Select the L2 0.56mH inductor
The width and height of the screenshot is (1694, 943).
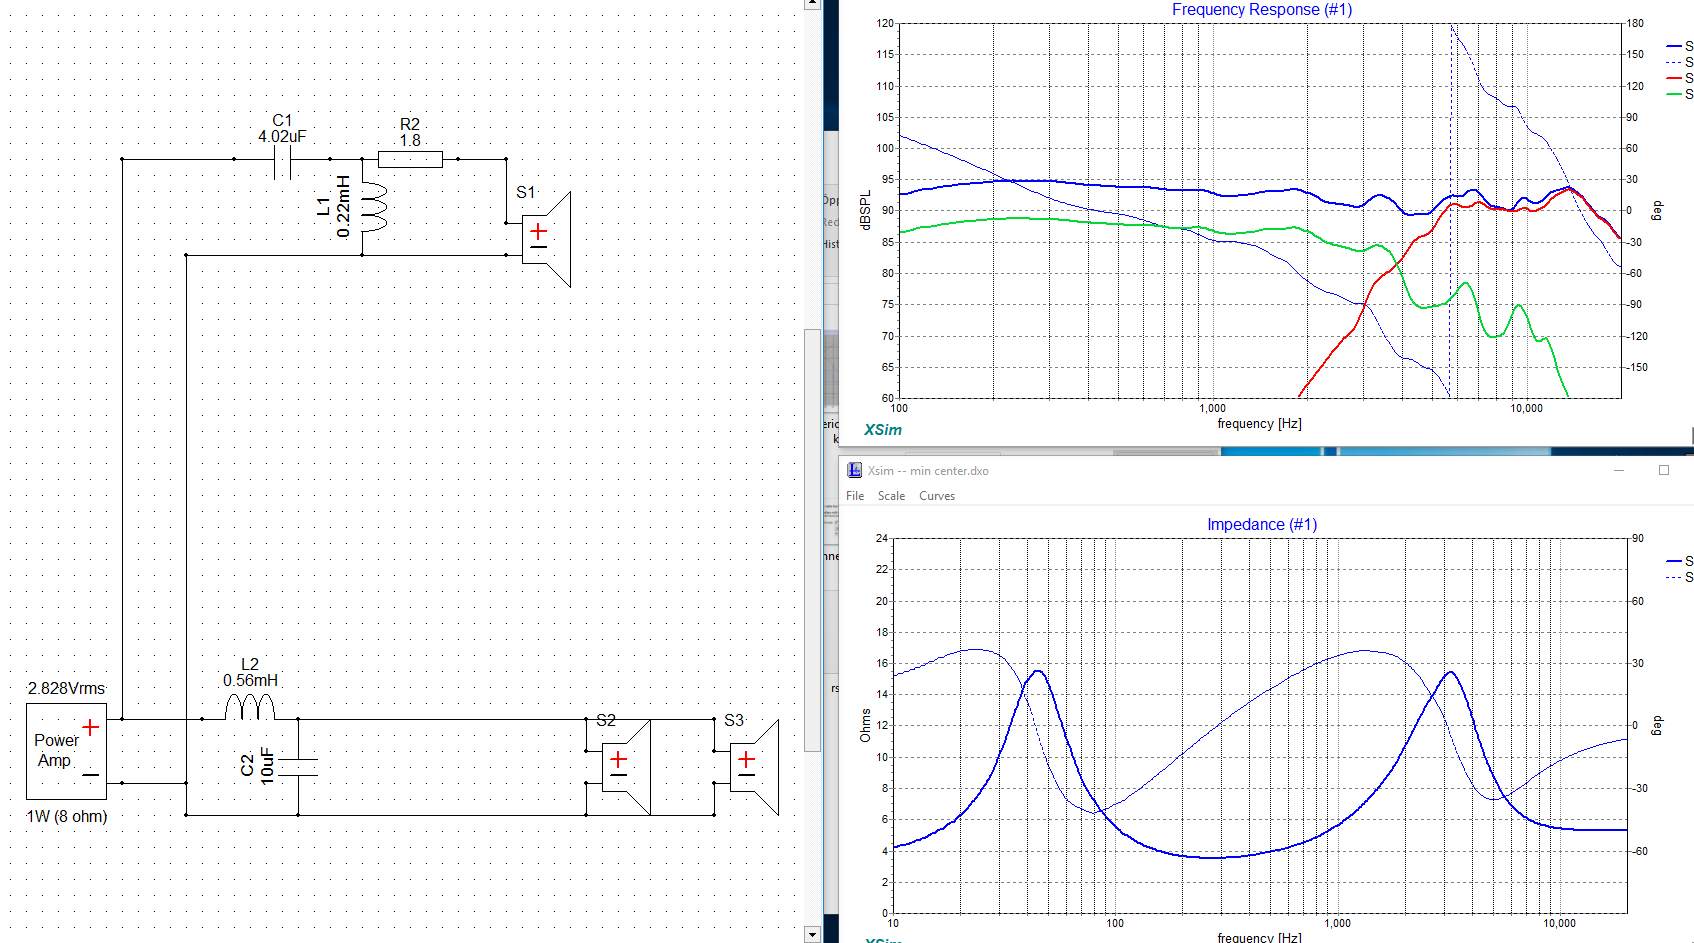point(249,708)
